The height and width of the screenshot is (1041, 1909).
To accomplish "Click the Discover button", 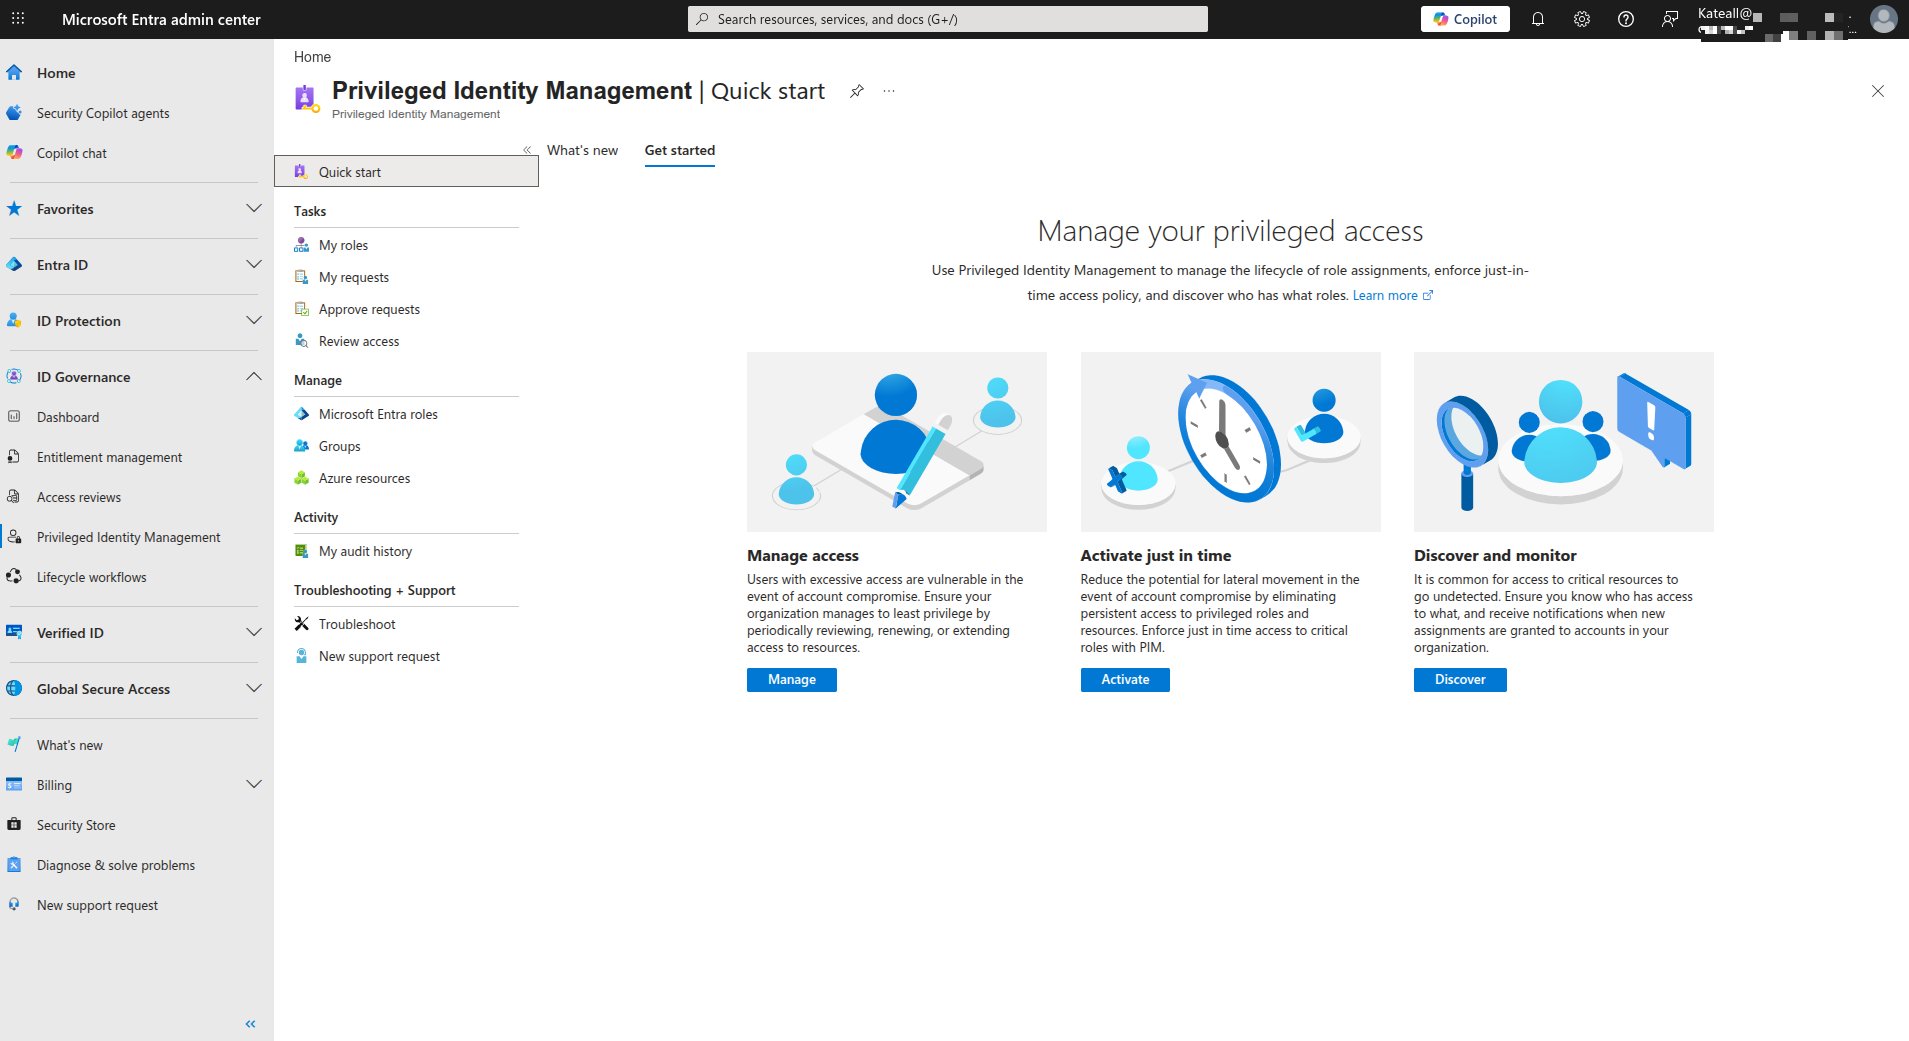I will tap(1460, 680).
